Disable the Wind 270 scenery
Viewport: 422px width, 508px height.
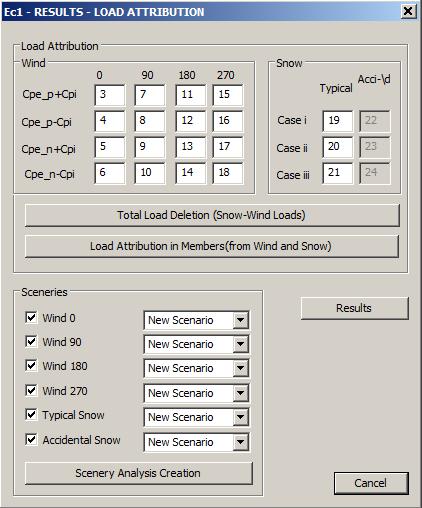(31, 390)
